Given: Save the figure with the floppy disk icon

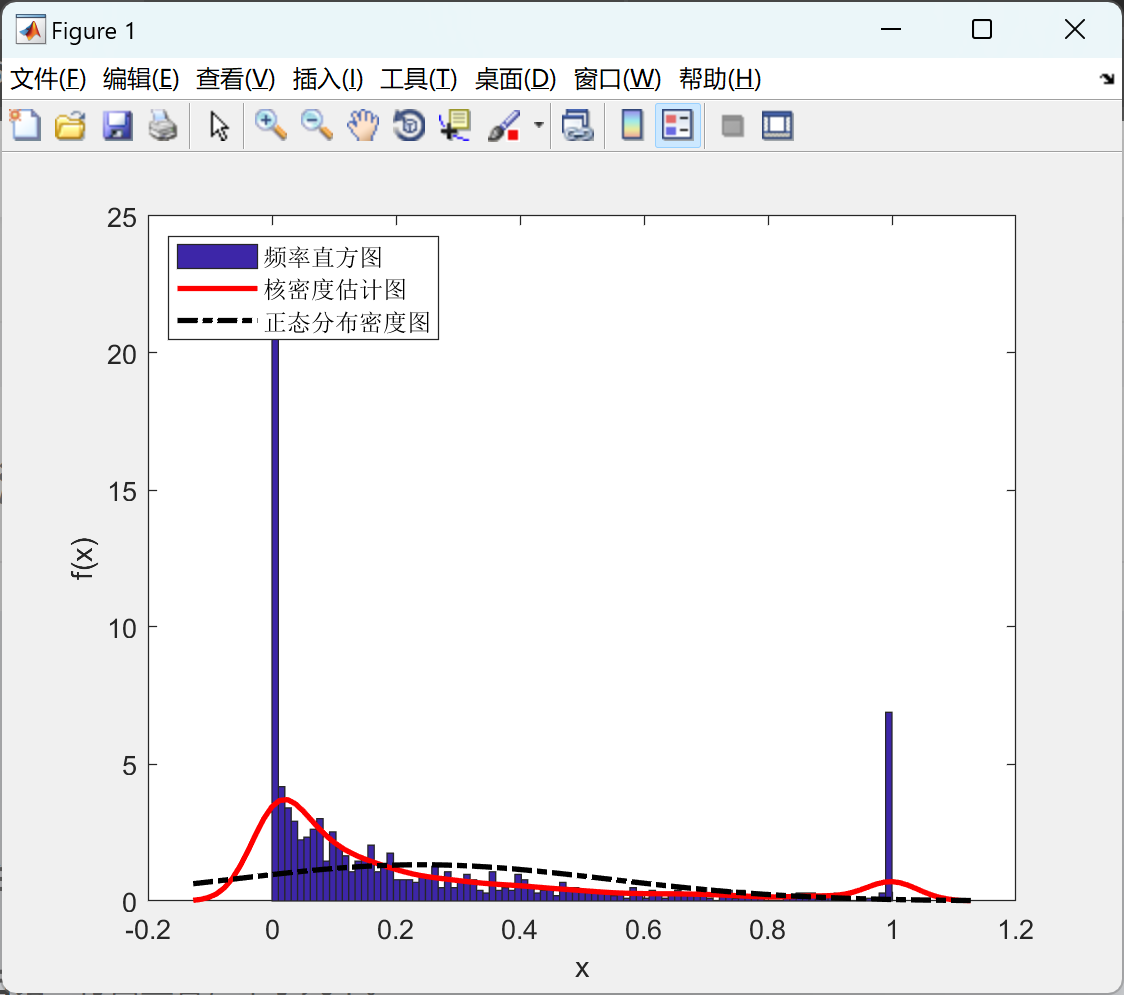Looking at the screenshot, I should tap(117, 125).
